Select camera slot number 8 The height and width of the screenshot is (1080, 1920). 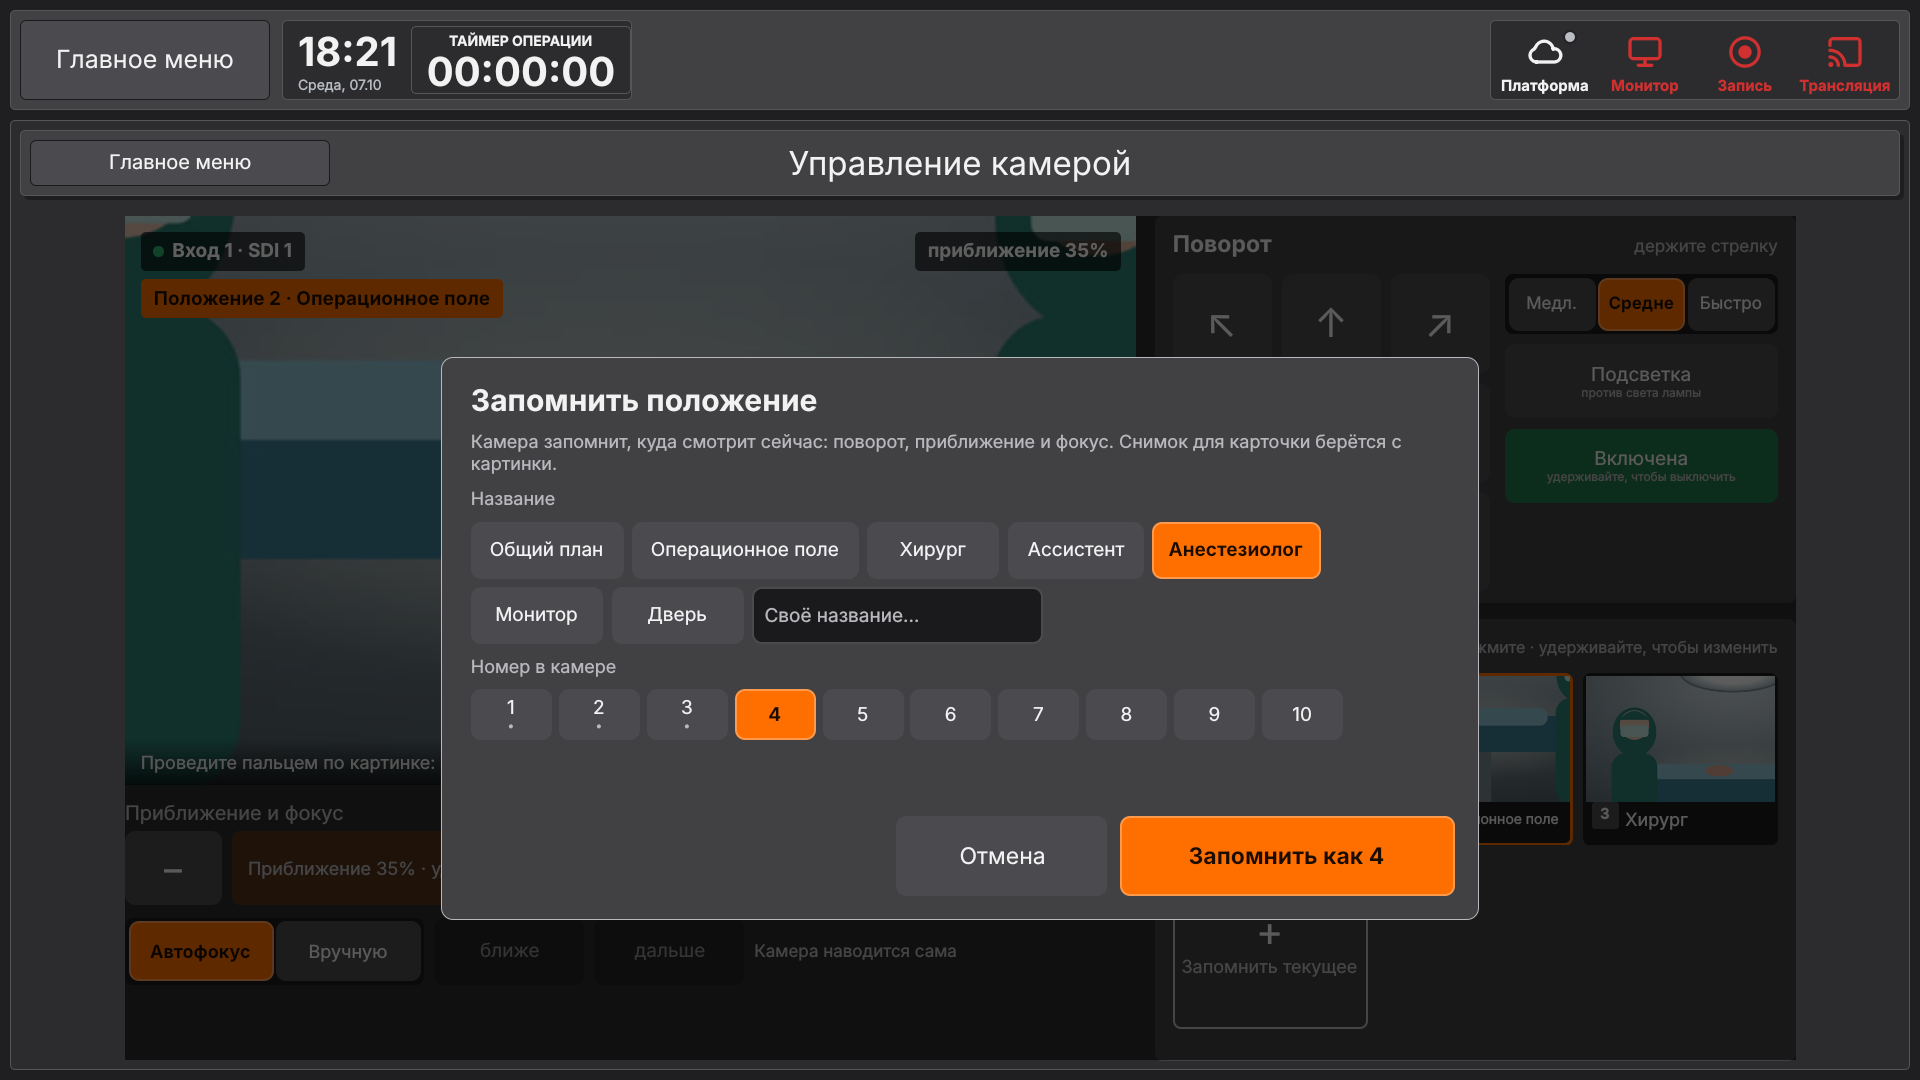[1126, 714]
